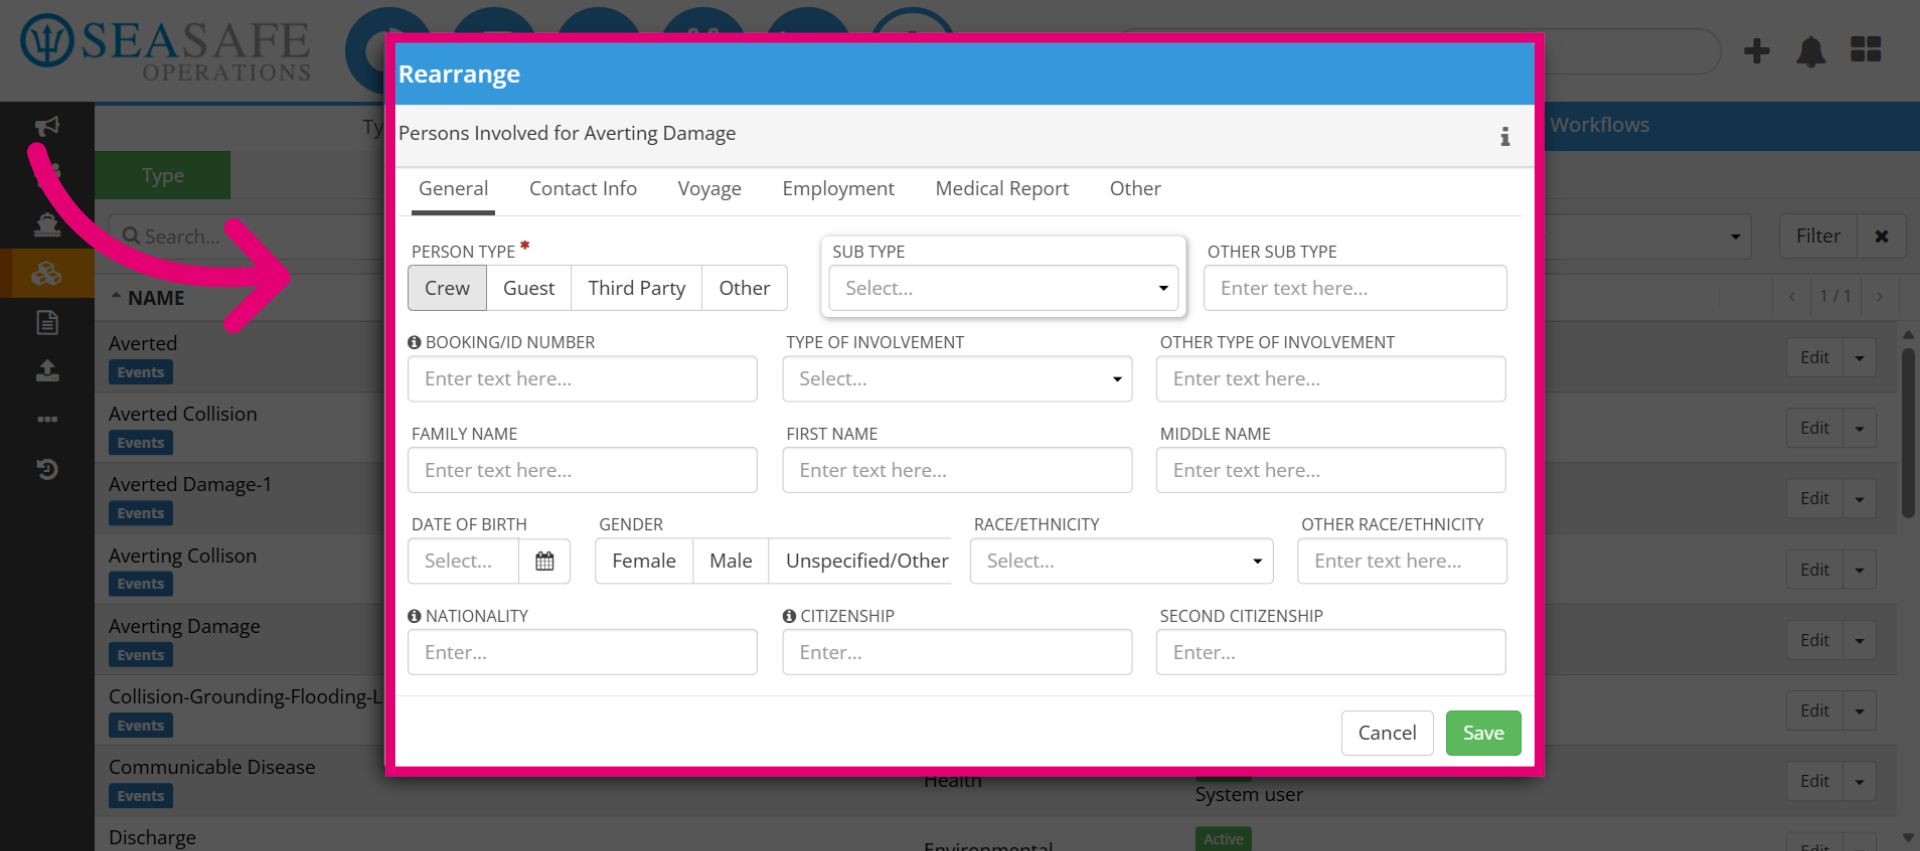Switch to the Employment tab
Image resolution: width=1920 pixels, height=851 pixels.
point(838,189)
